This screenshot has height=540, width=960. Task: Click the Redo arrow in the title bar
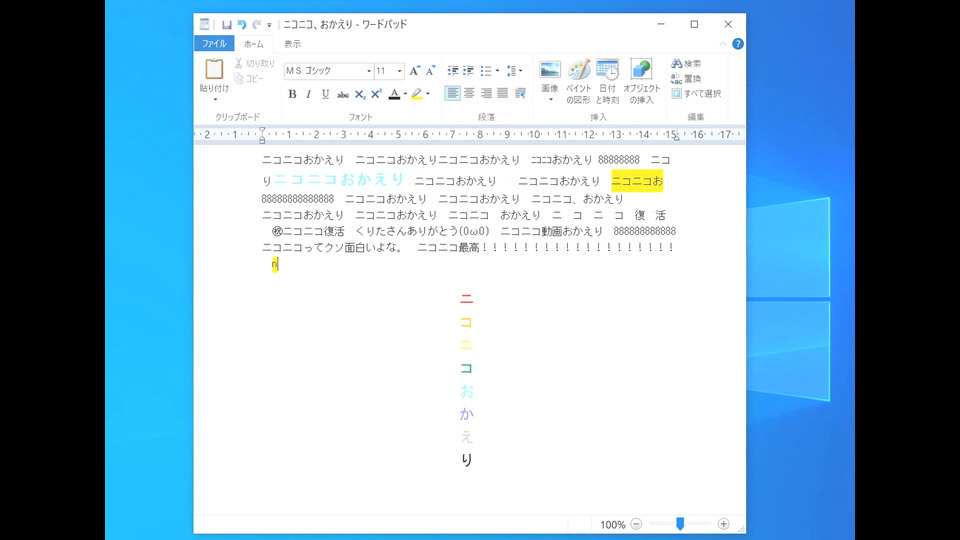click(257, 24)
